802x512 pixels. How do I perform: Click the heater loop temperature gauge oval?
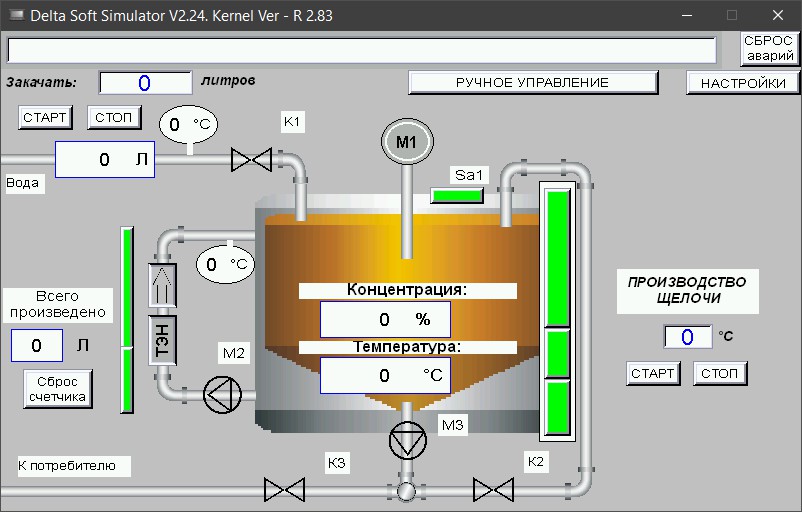point(225,264)
